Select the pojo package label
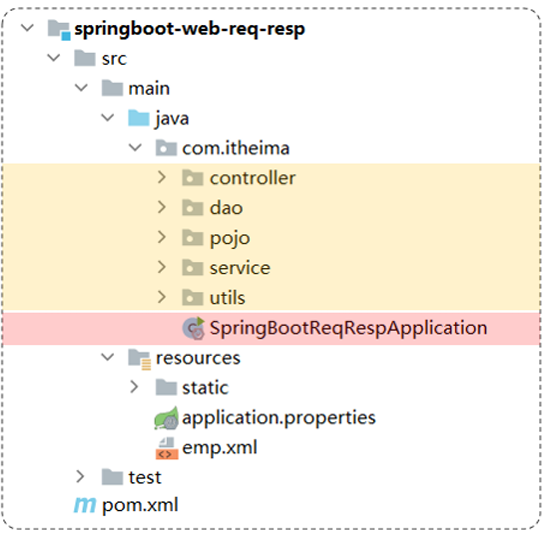The height and width of the screenshot is (533, 544). [x=230, y=239]
